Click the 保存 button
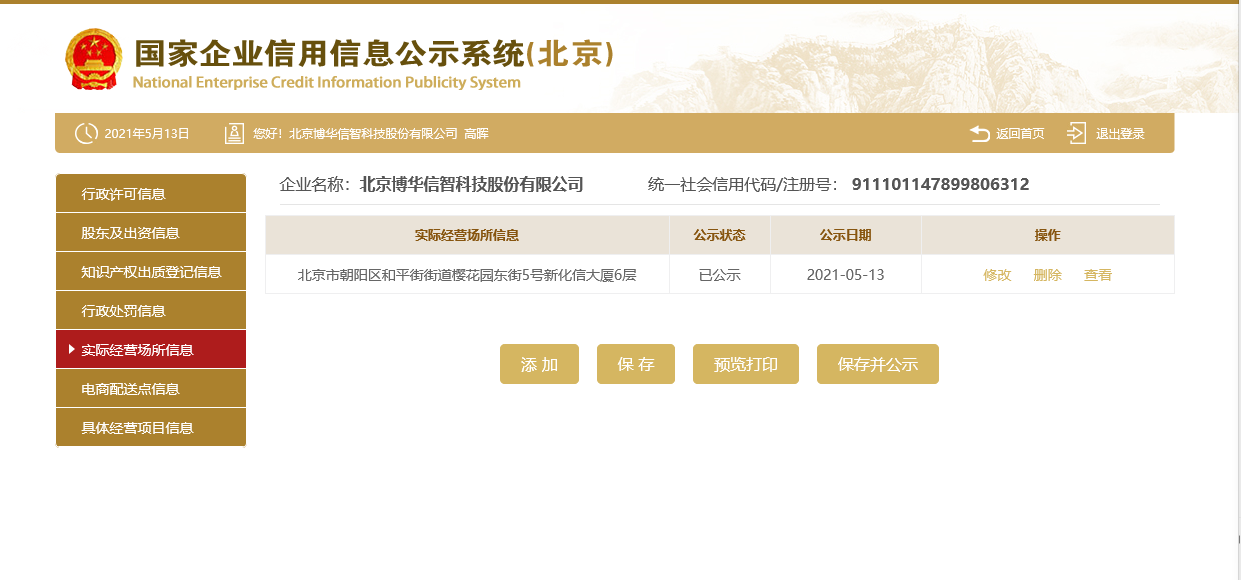 (636, 364)
